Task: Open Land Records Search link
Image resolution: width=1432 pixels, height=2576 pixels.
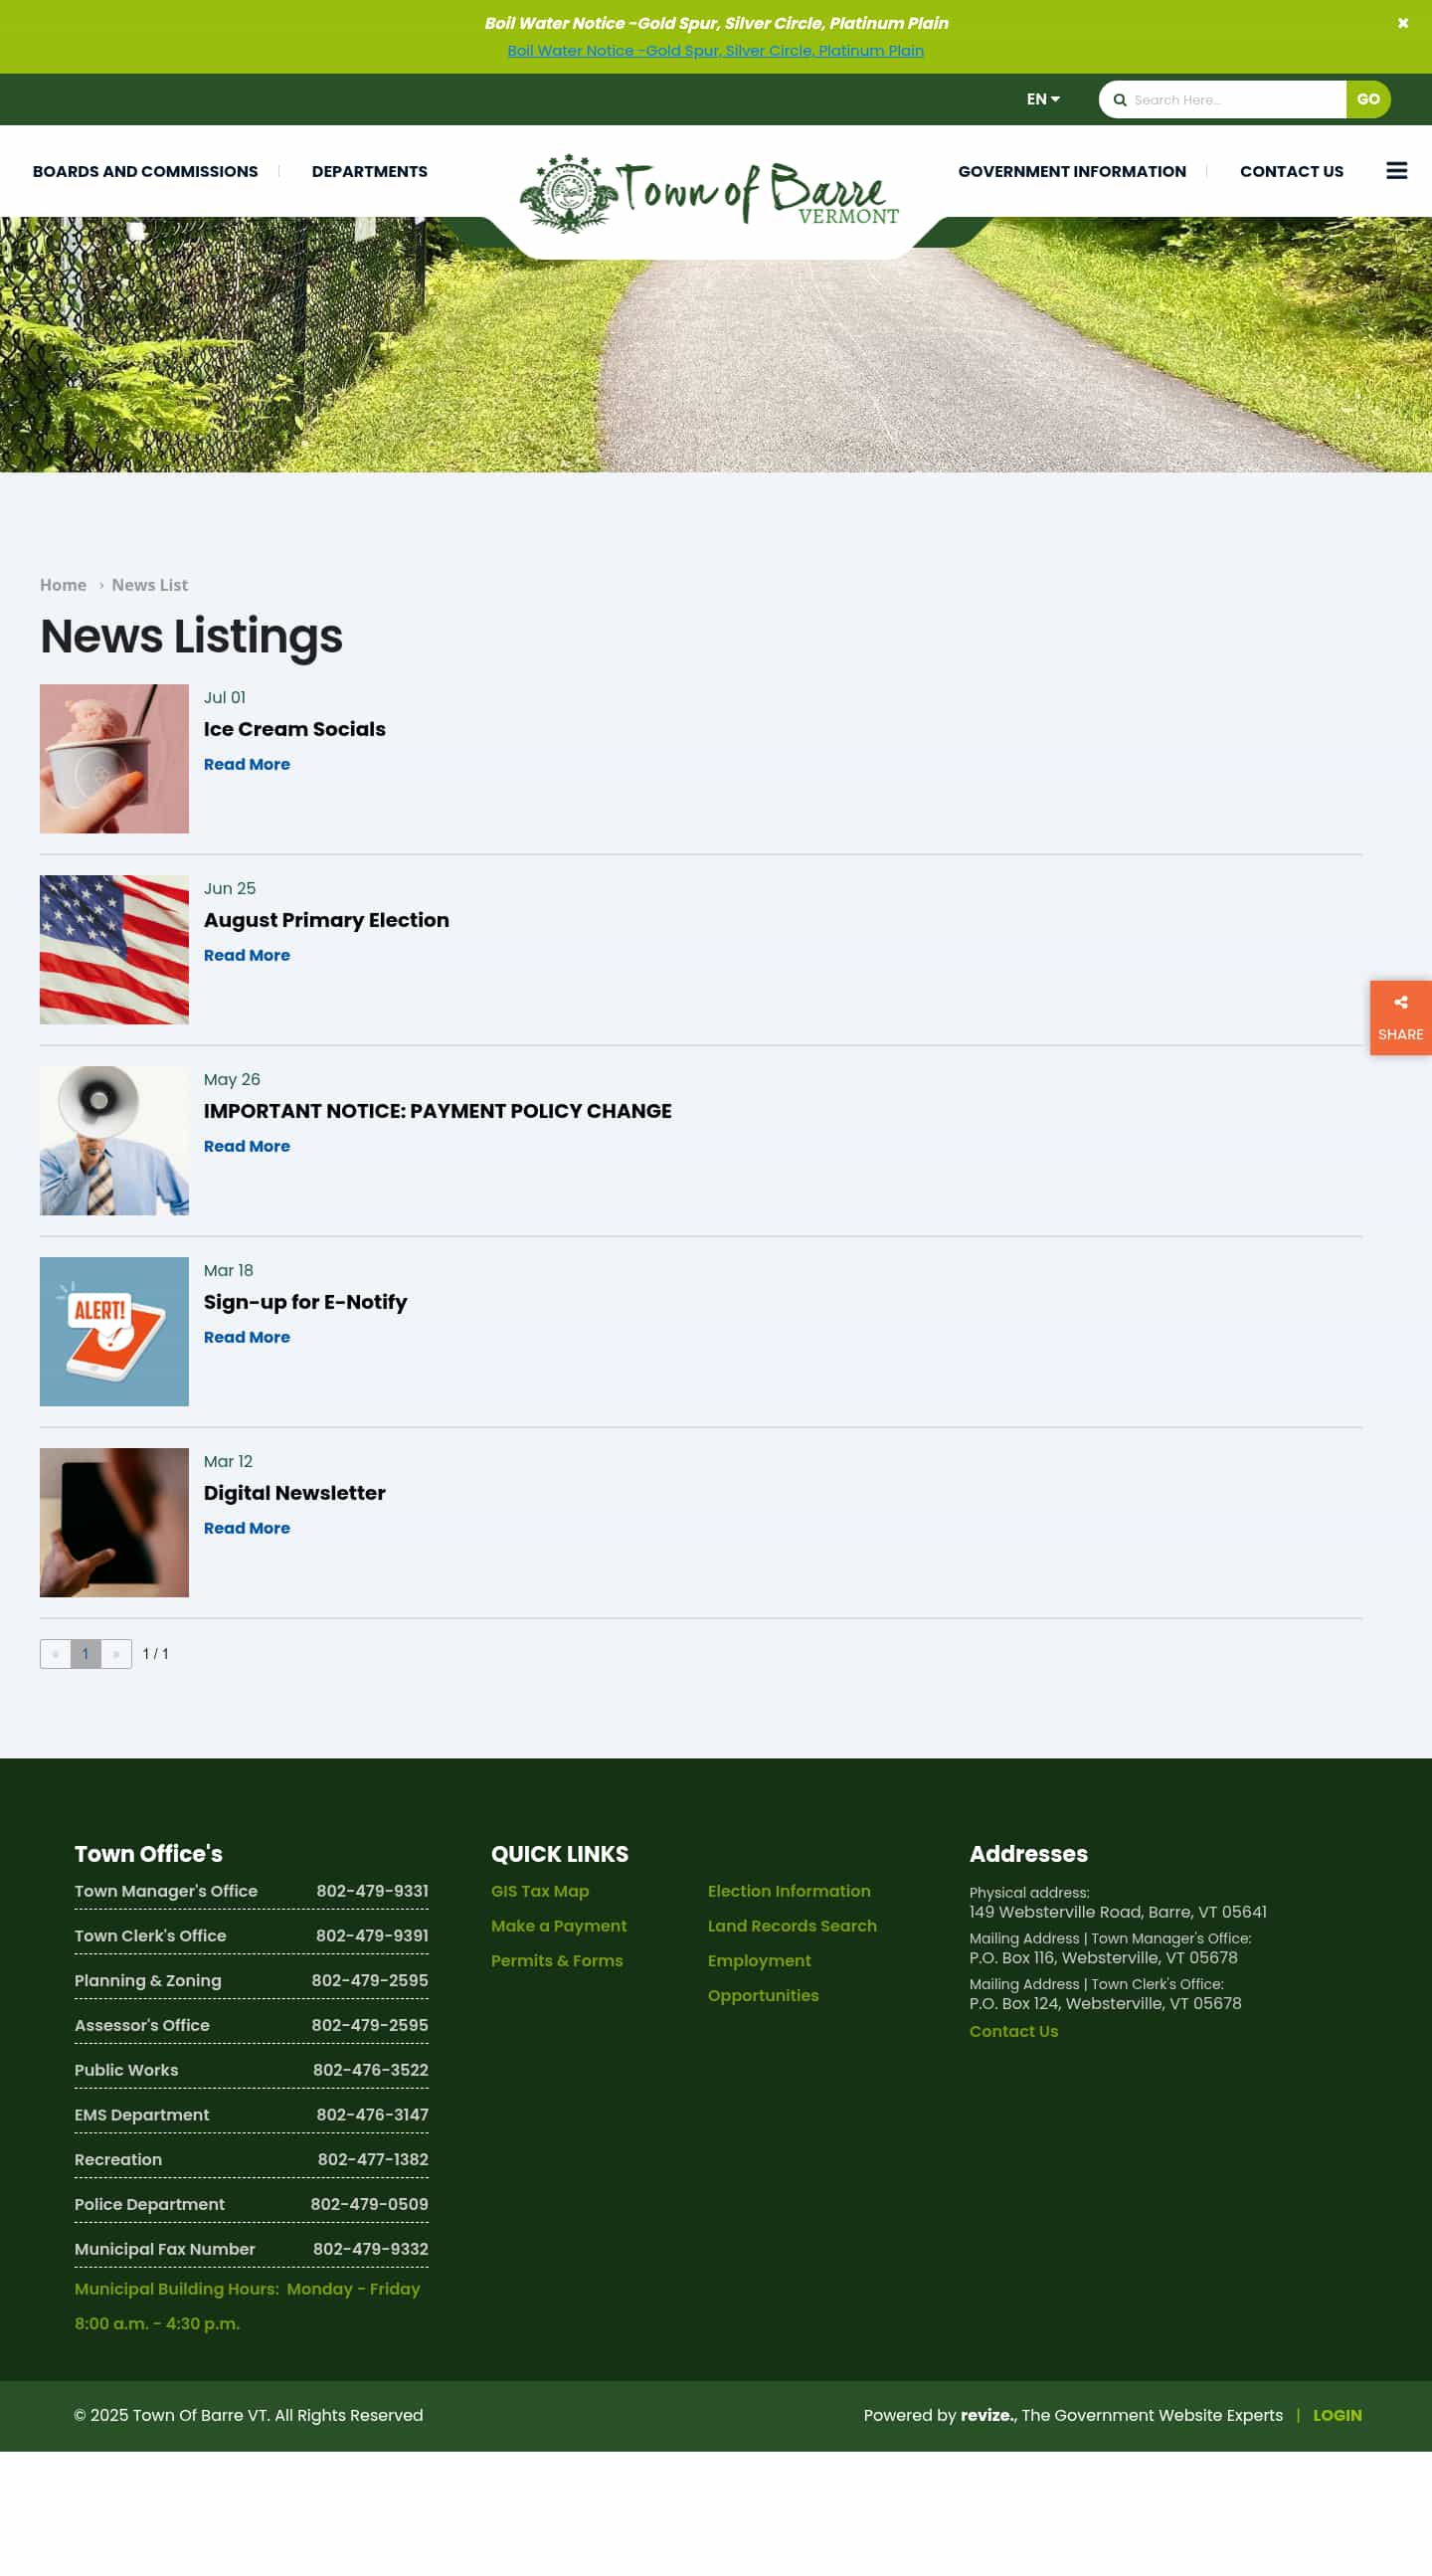Action: [x=792, y=1926]
